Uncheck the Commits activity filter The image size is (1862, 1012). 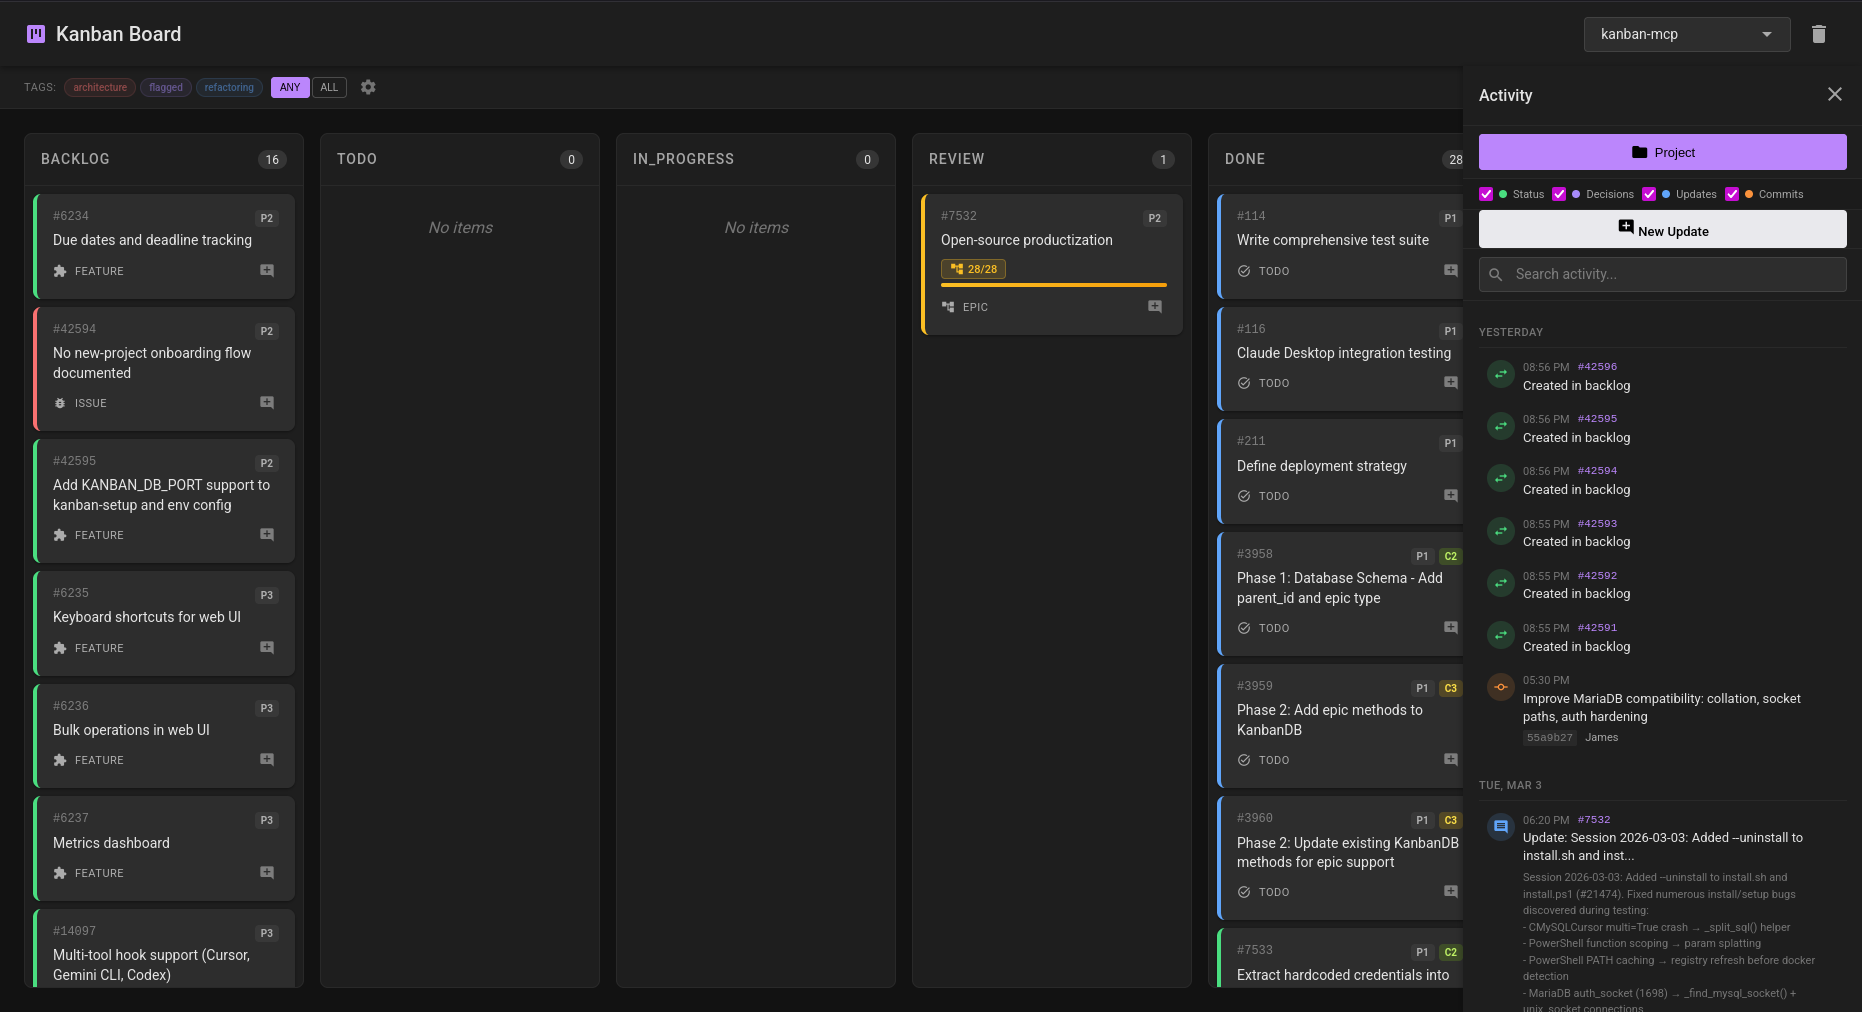coord(1732,194)
